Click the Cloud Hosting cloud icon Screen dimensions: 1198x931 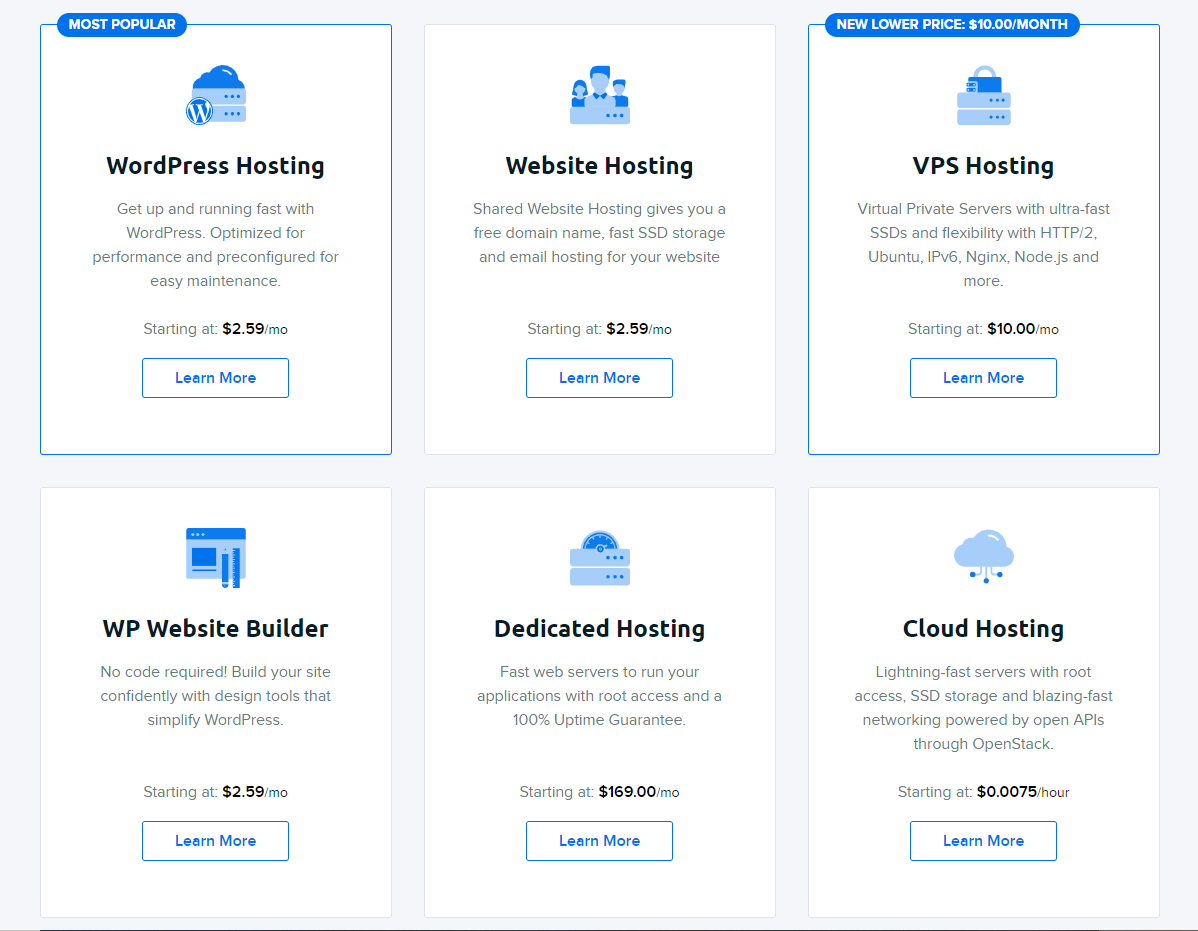pyautogui.click(x=983, y=557)
